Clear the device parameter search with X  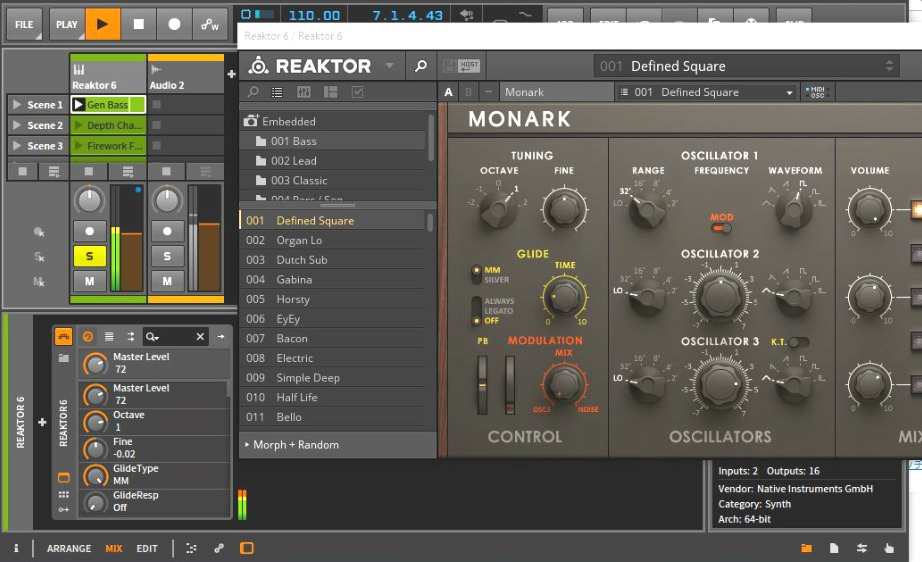tap(200, 336)
